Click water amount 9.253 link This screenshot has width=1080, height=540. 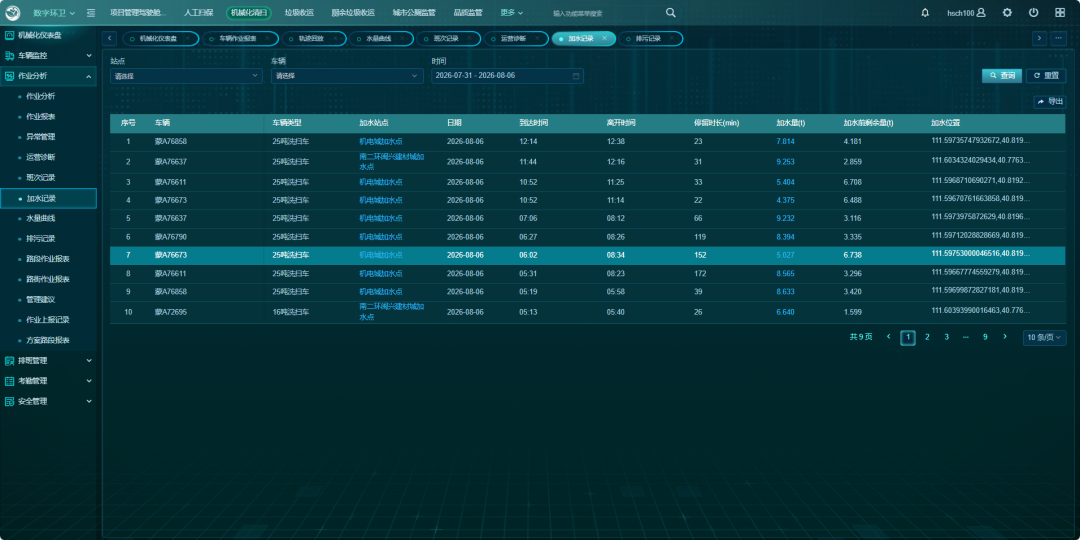tap(786, 162)
